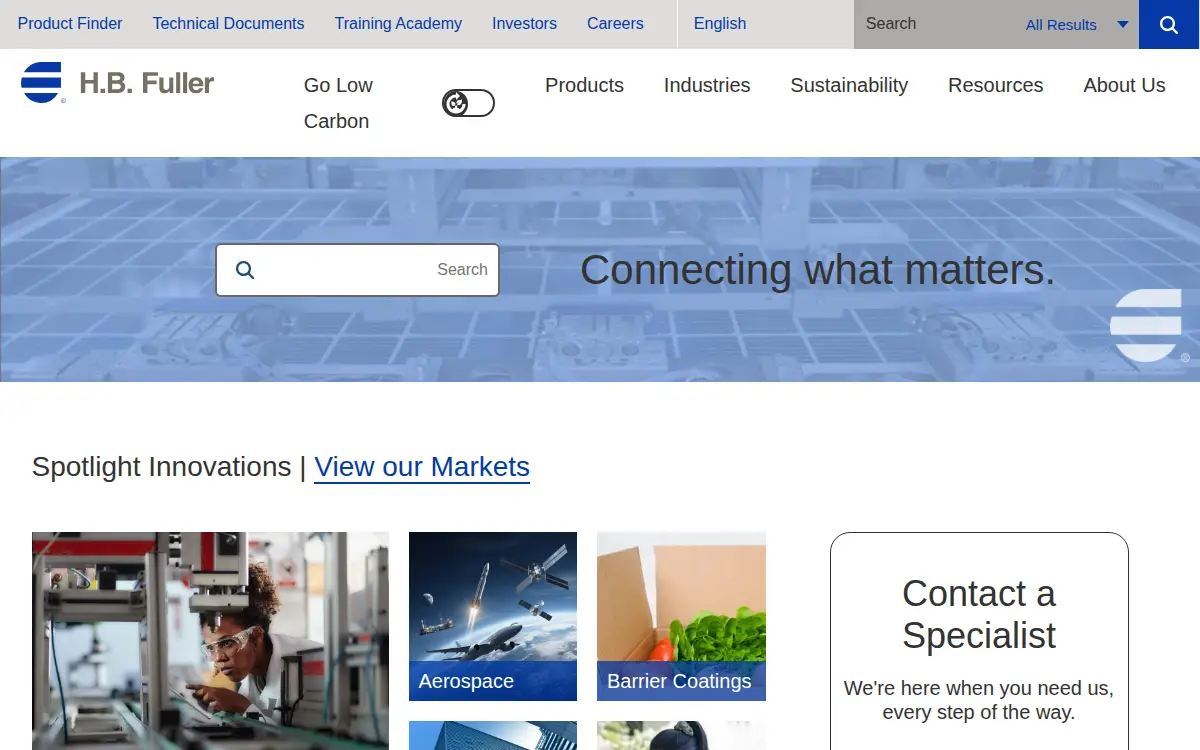This screenshot has width=1200, height=750.
Task: Open the Sustainability menu
Action: click(849, 85)
